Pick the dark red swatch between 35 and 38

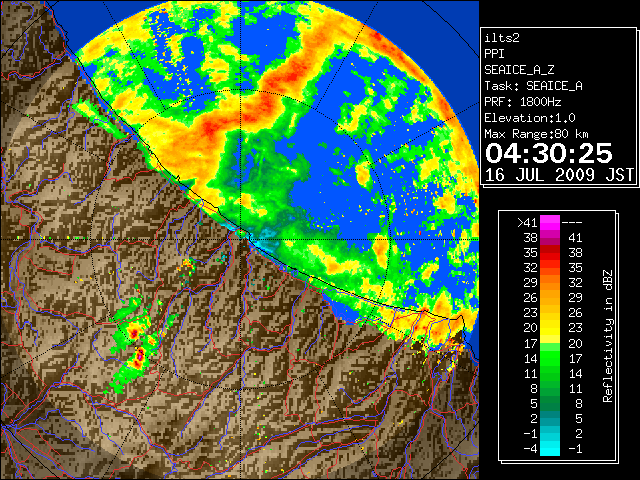point(550,253)
